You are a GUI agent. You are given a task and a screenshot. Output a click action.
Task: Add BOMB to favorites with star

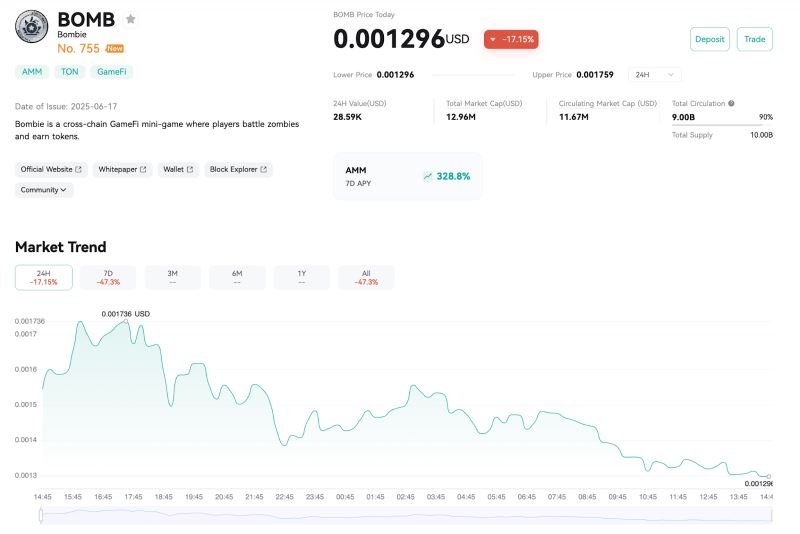click(130, 19)
